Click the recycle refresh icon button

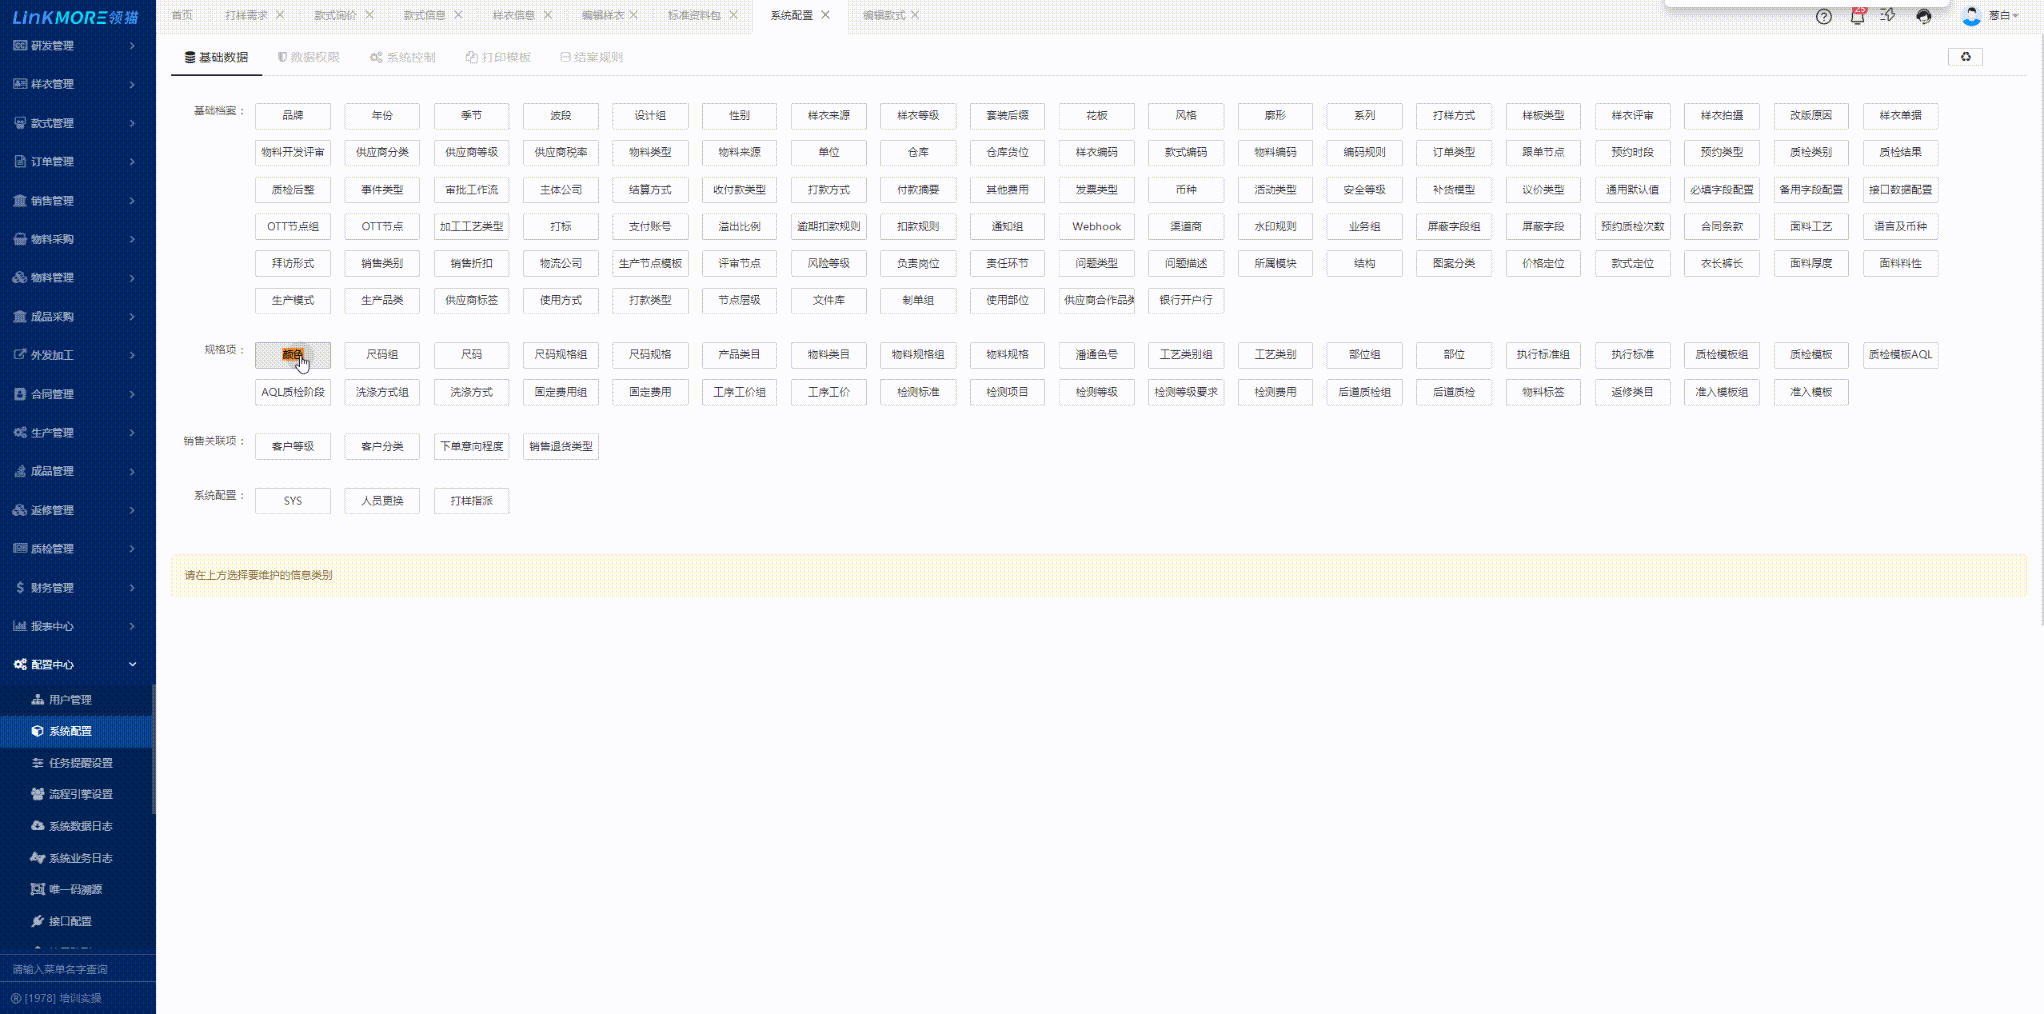1965,57
